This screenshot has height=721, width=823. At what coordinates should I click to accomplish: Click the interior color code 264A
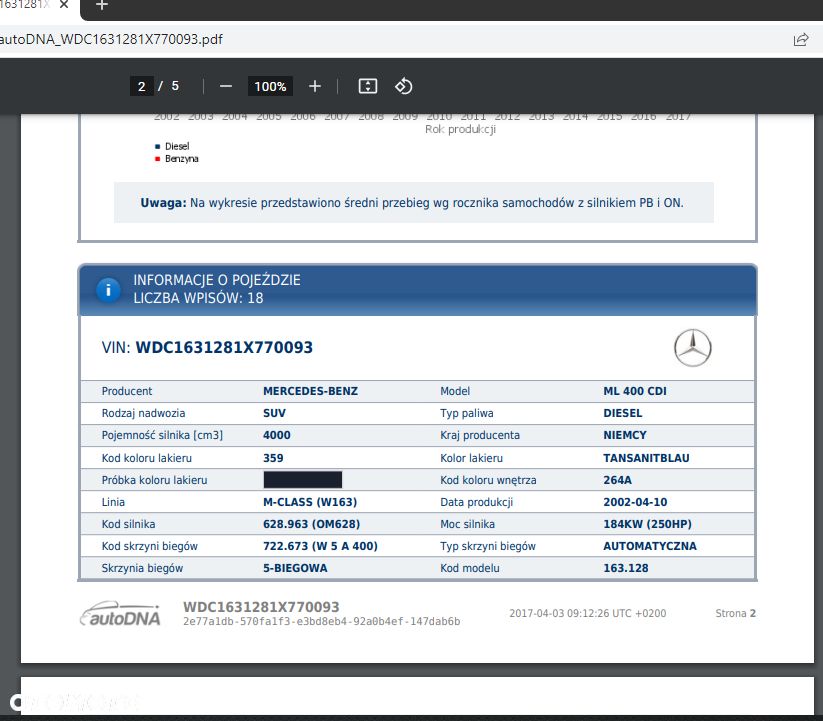point(617,480)
